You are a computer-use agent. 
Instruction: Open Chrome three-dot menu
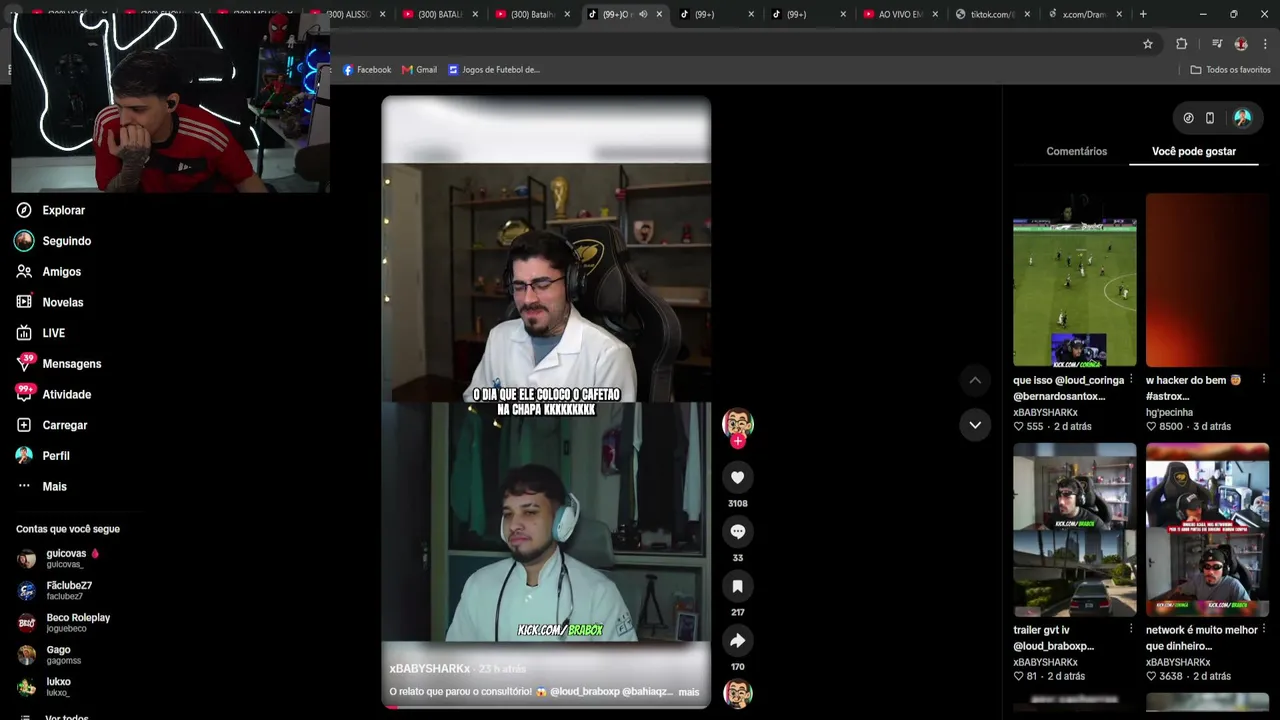pyautogui.click(x=1265, y=44)
